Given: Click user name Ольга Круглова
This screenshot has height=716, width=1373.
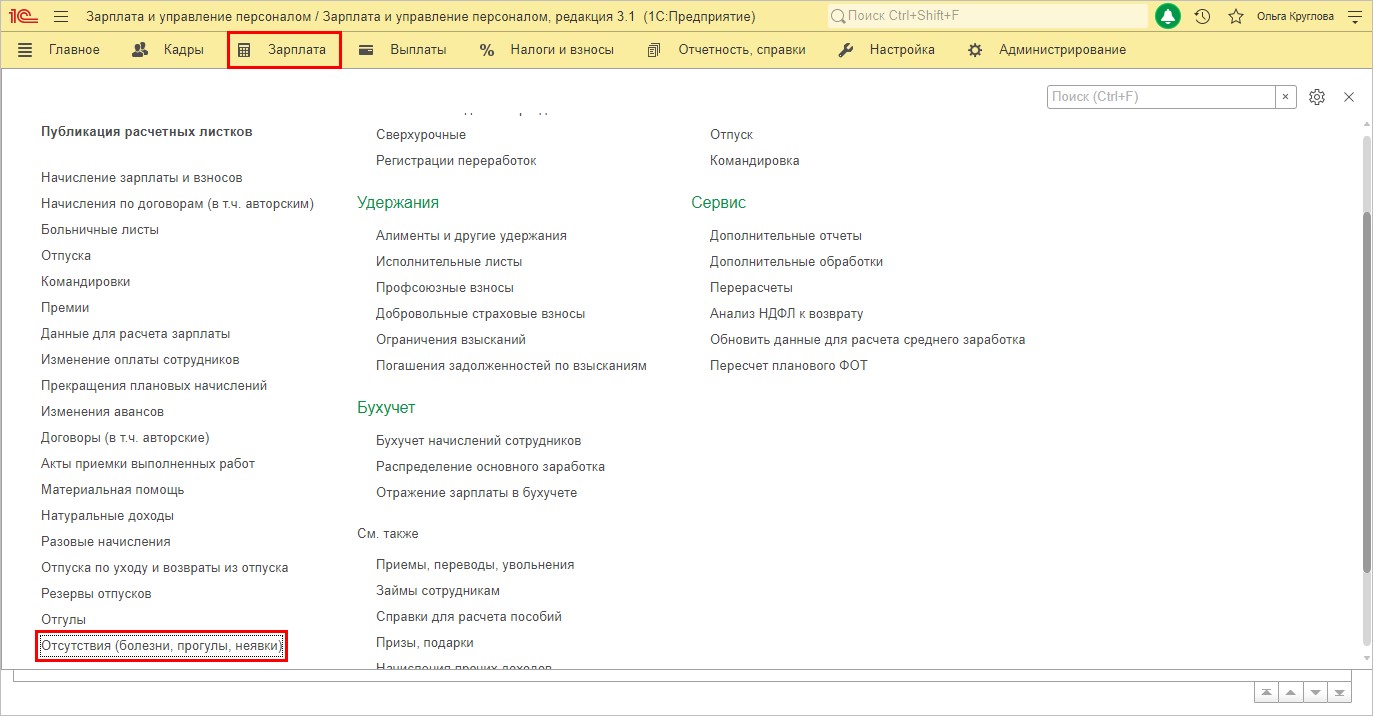Looking at the screenshot, I should click(1295, 17).
